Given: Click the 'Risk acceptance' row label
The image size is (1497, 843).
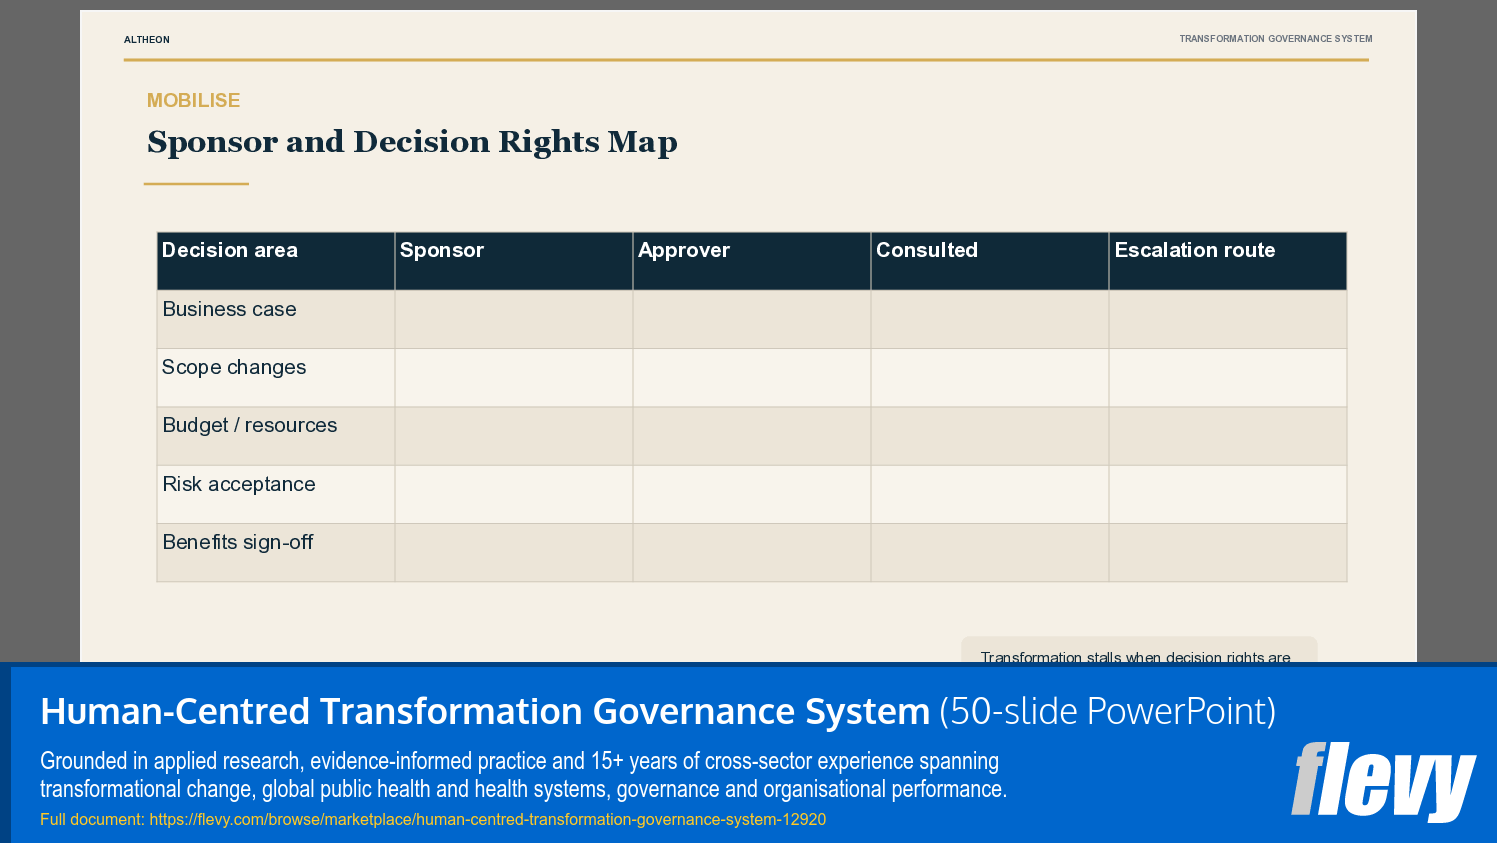Looking at the screenshot, I should point(239,484).
